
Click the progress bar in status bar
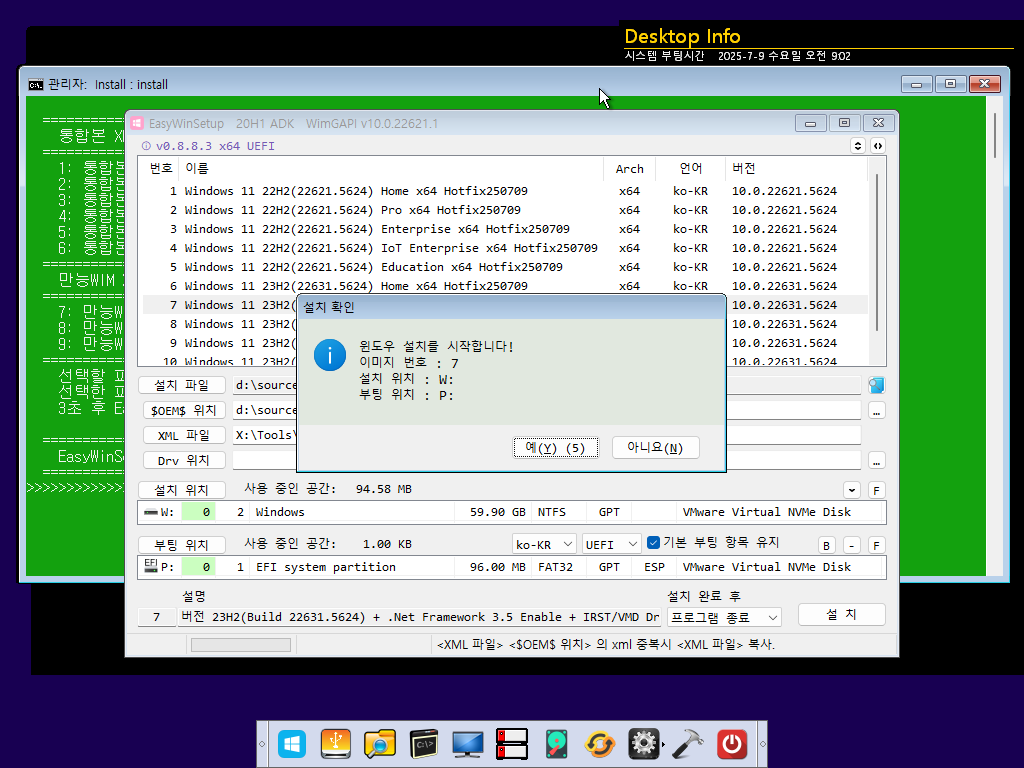tap(241, 645)
